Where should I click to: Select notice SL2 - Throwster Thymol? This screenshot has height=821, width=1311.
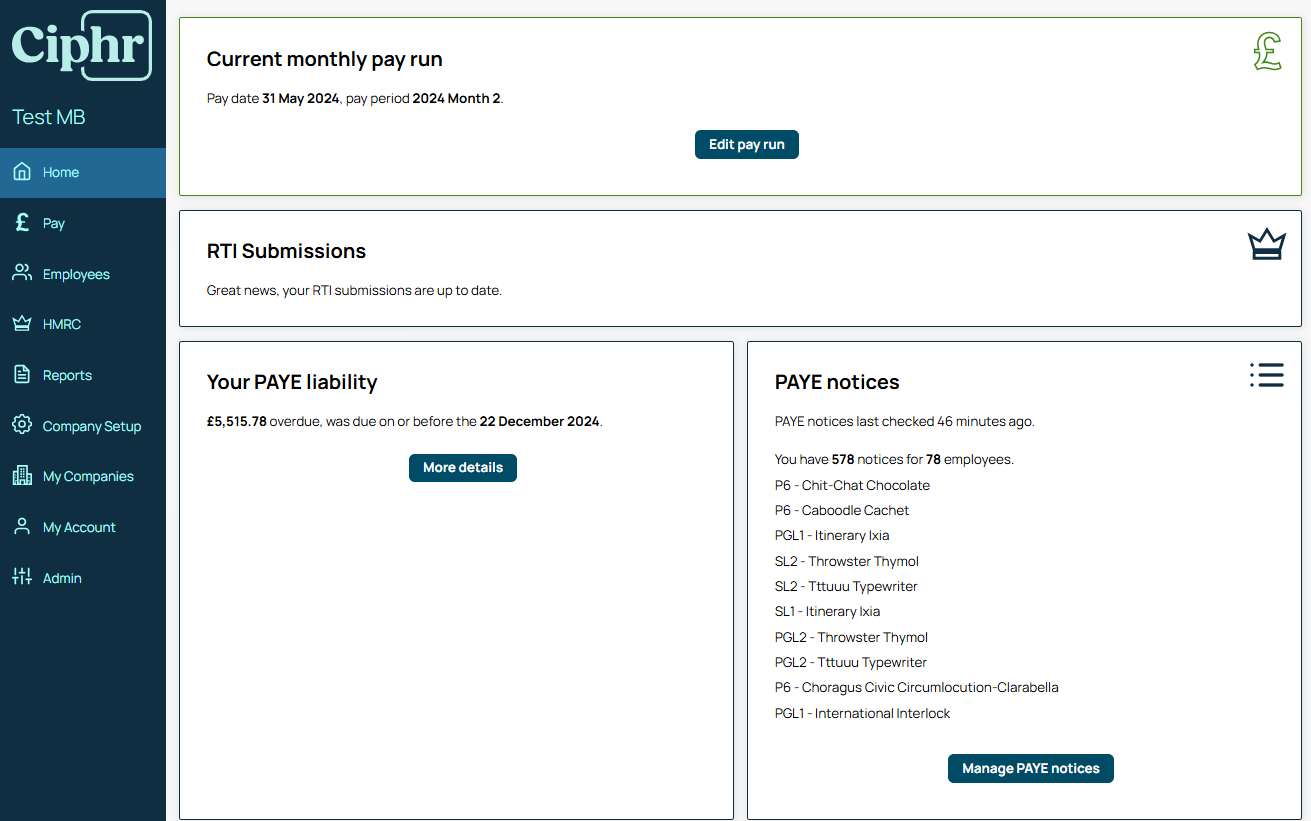point(847,561)
